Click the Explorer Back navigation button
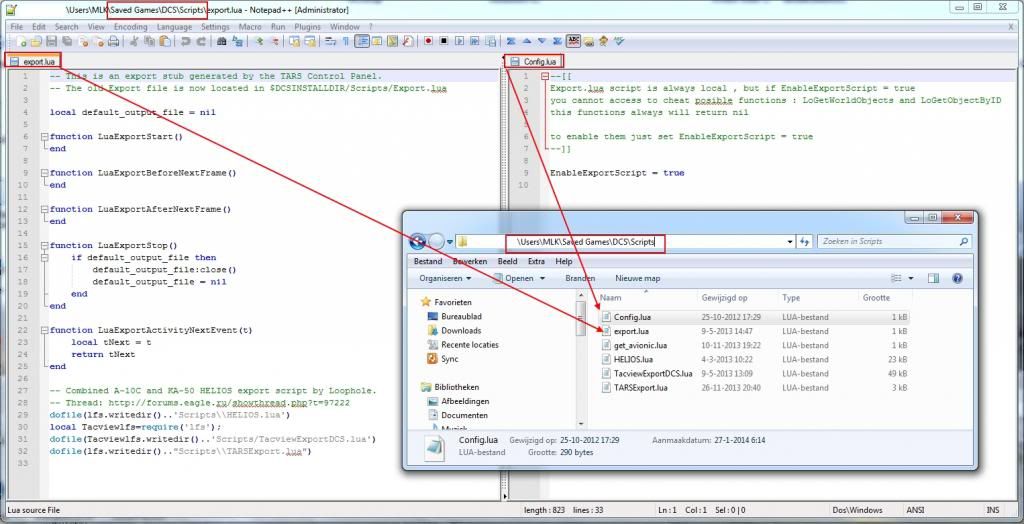 (x=418, y=242)
